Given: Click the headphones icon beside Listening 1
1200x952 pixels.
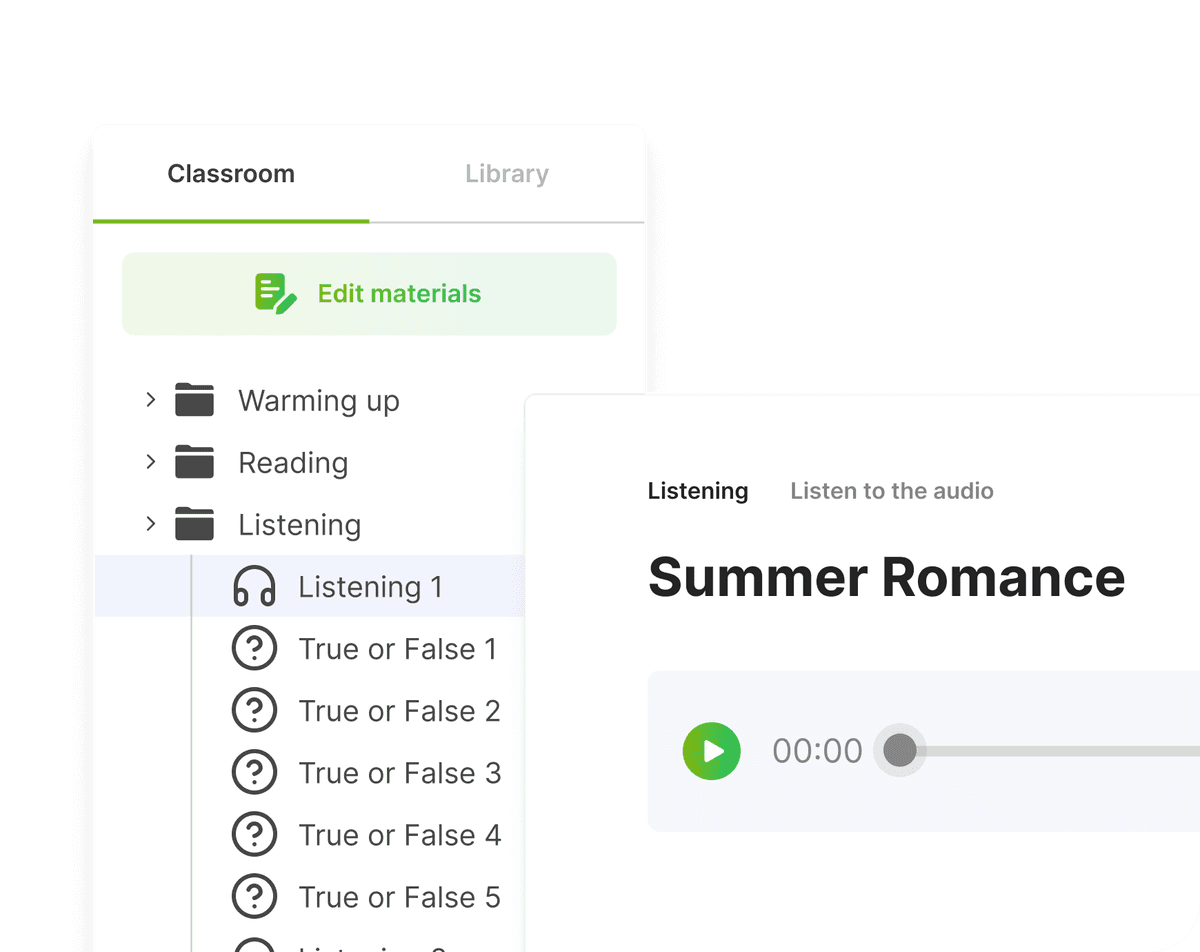Looking at the screenshot, I should [x=254, y=587].
